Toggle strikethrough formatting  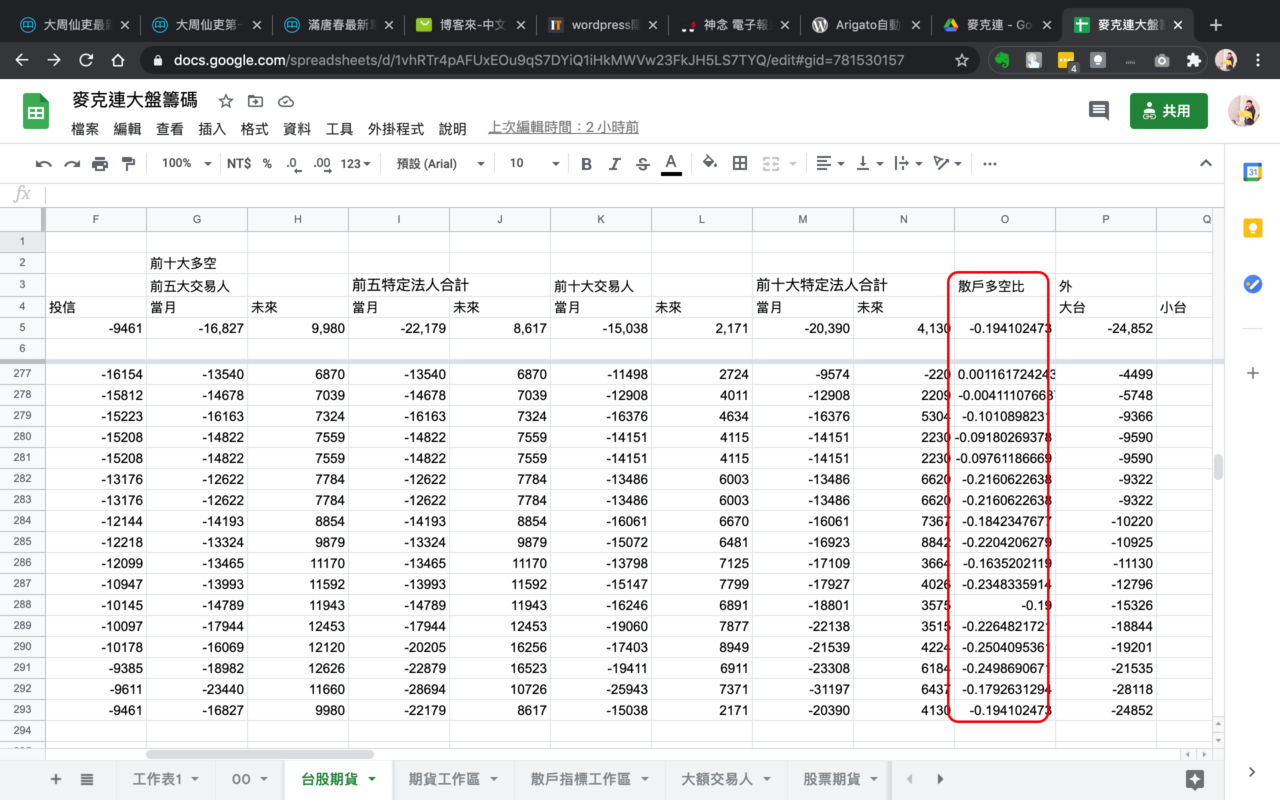pos(642,164)
